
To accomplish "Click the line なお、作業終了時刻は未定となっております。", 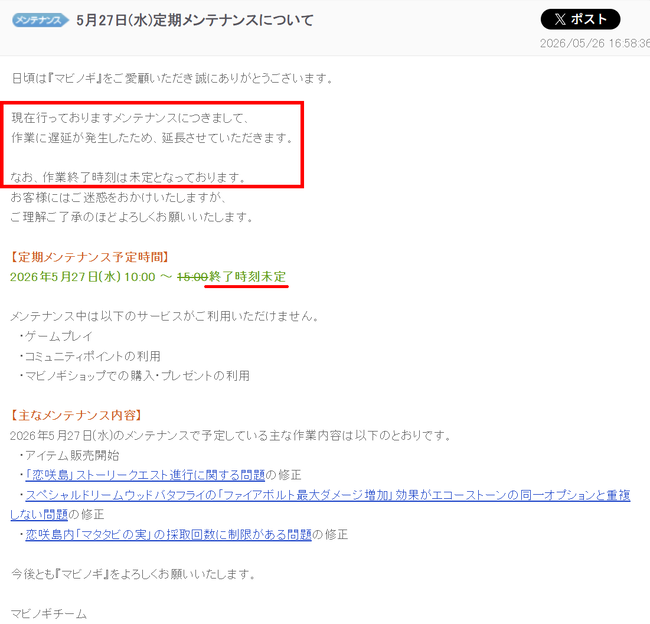I will pos(128,177).
